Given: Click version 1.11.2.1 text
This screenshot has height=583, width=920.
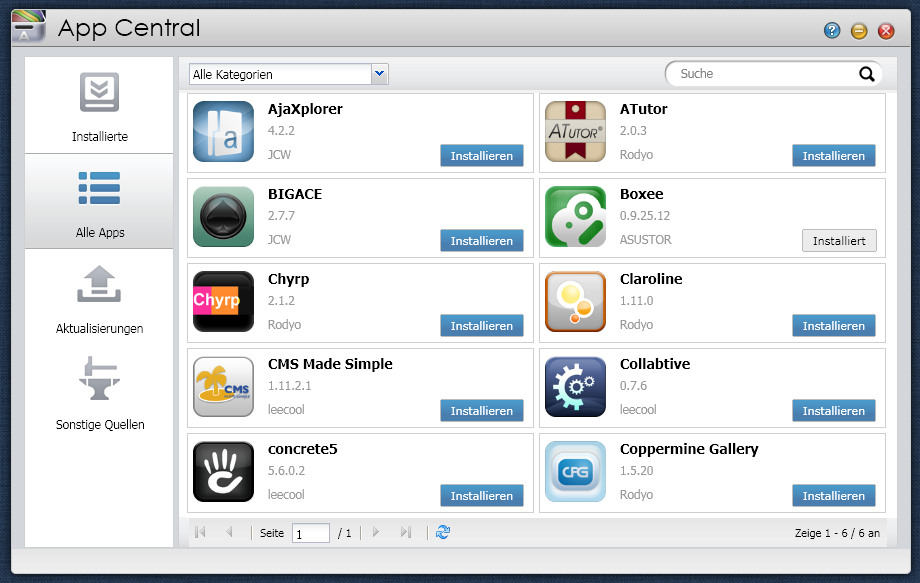Looking at the screenshot, I should click(x=290, y=385).
